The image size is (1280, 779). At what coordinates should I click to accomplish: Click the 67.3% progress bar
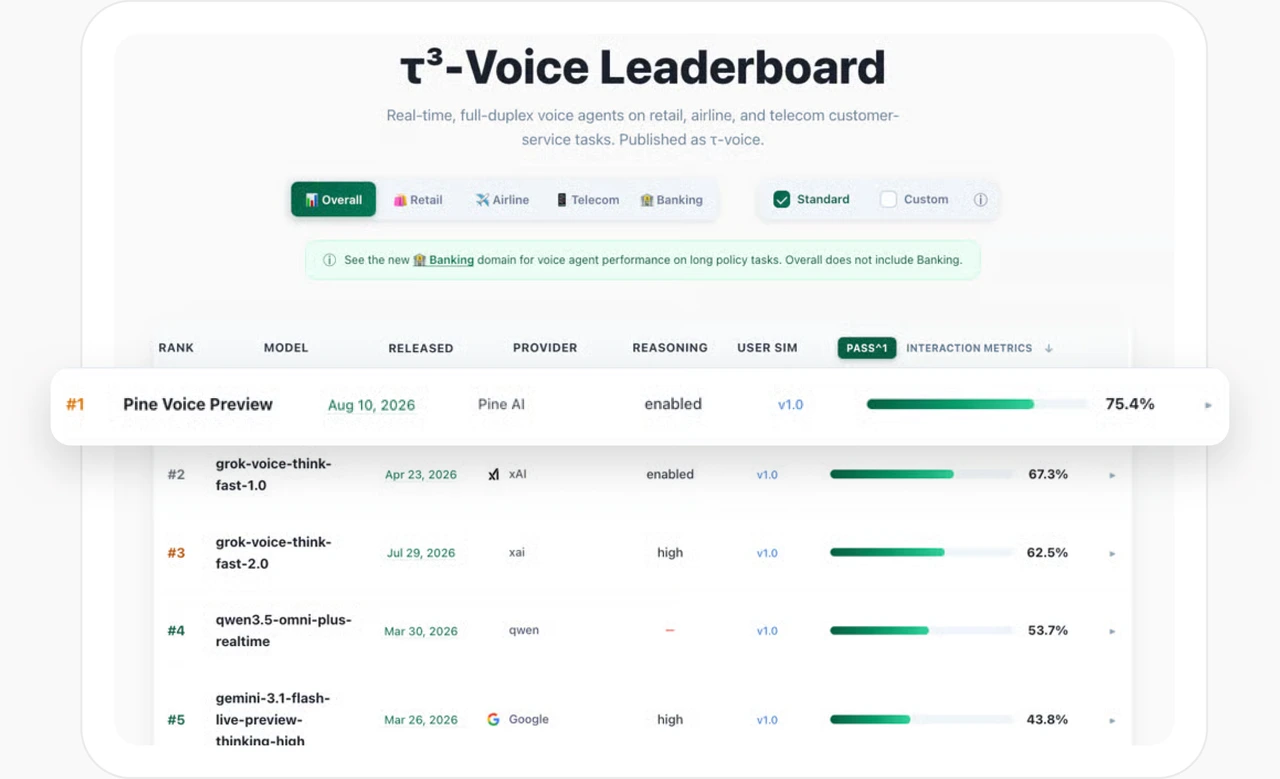921,474
